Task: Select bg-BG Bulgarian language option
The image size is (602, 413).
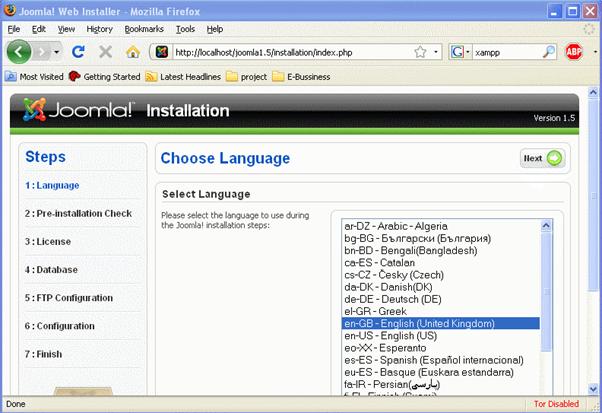Action: [441, 238]
